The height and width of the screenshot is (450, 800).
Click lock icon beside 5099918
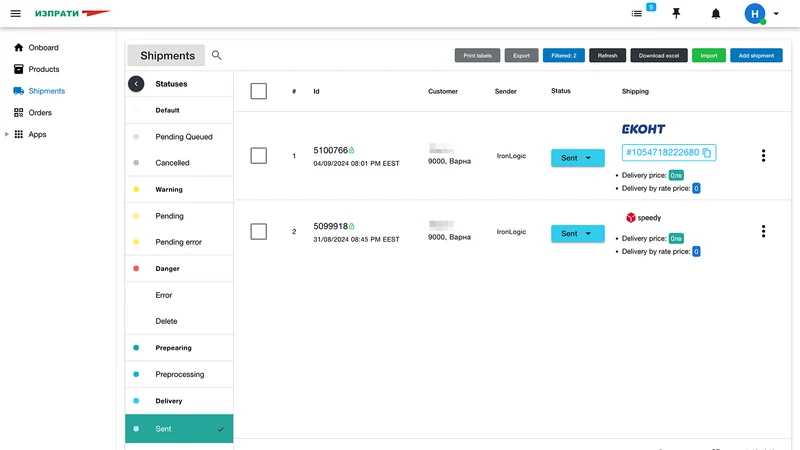point(352,226)
